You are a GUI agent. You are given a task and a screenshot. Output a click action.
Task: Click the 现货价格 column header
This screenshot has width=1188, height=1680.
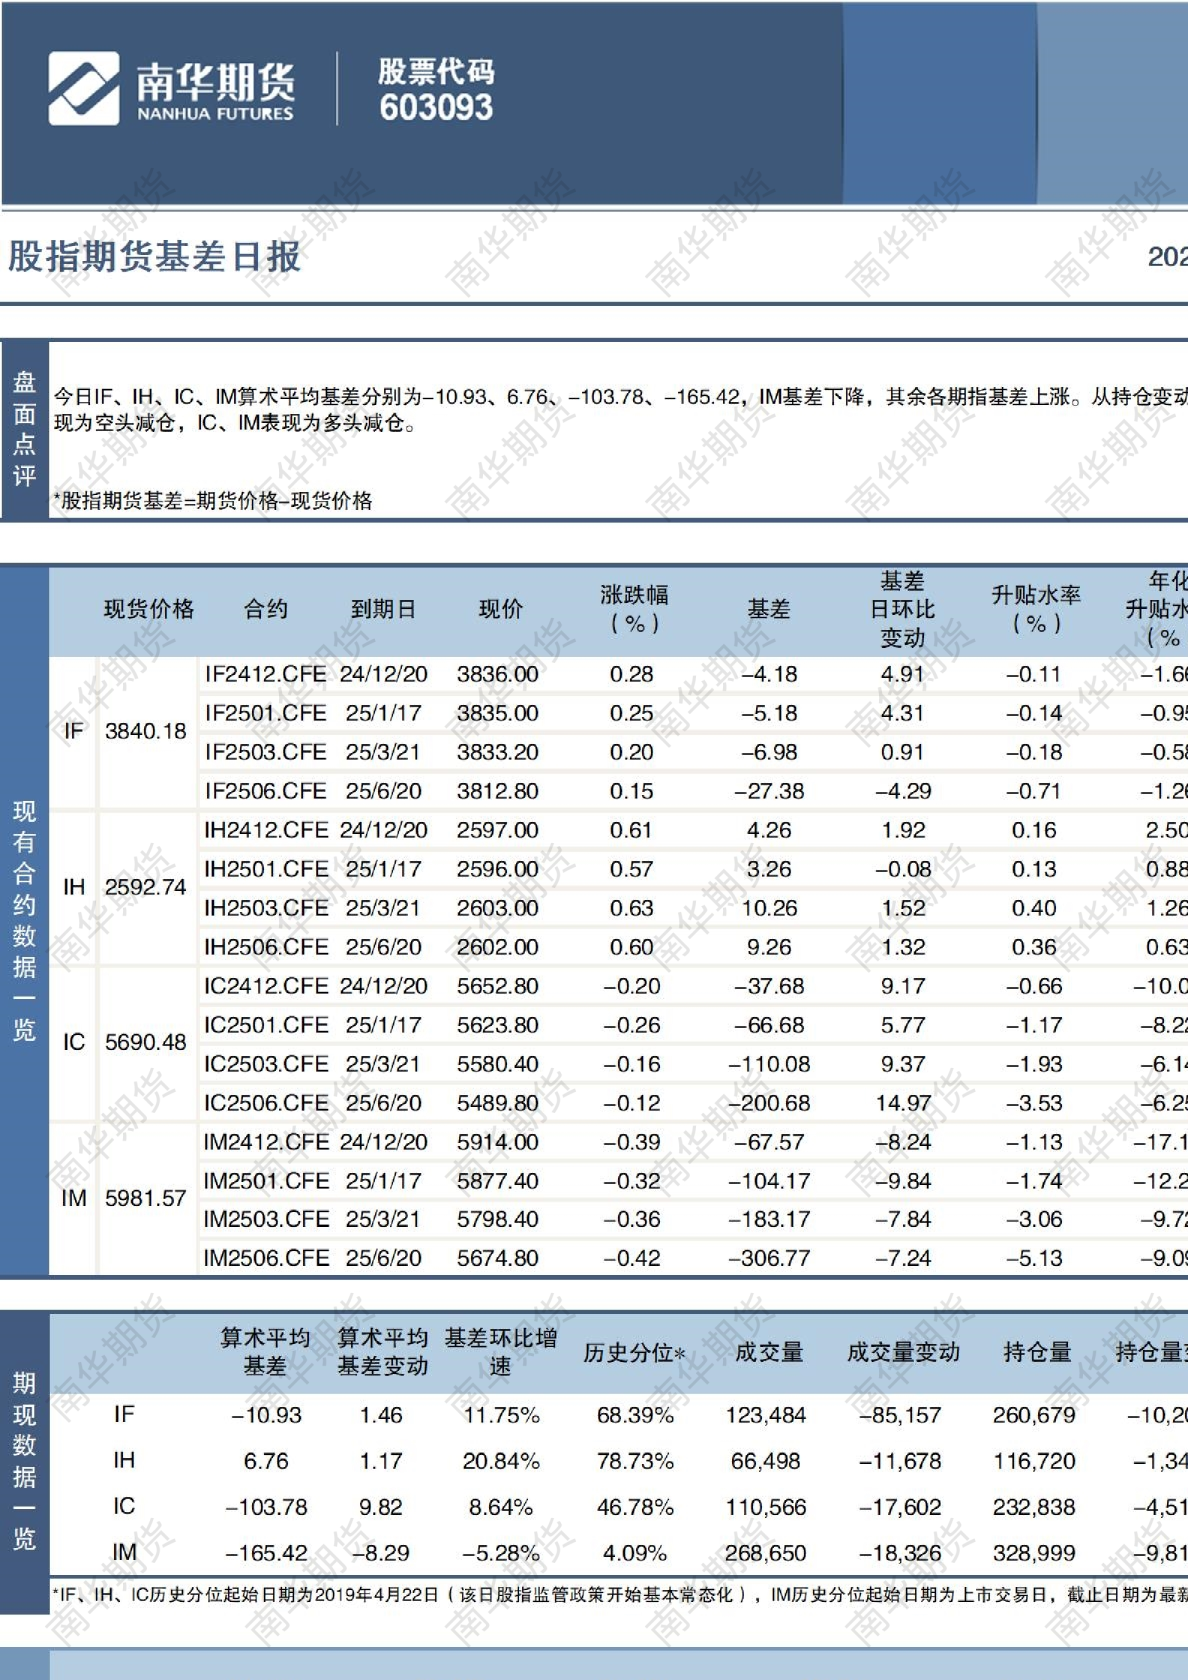(149, 609)
